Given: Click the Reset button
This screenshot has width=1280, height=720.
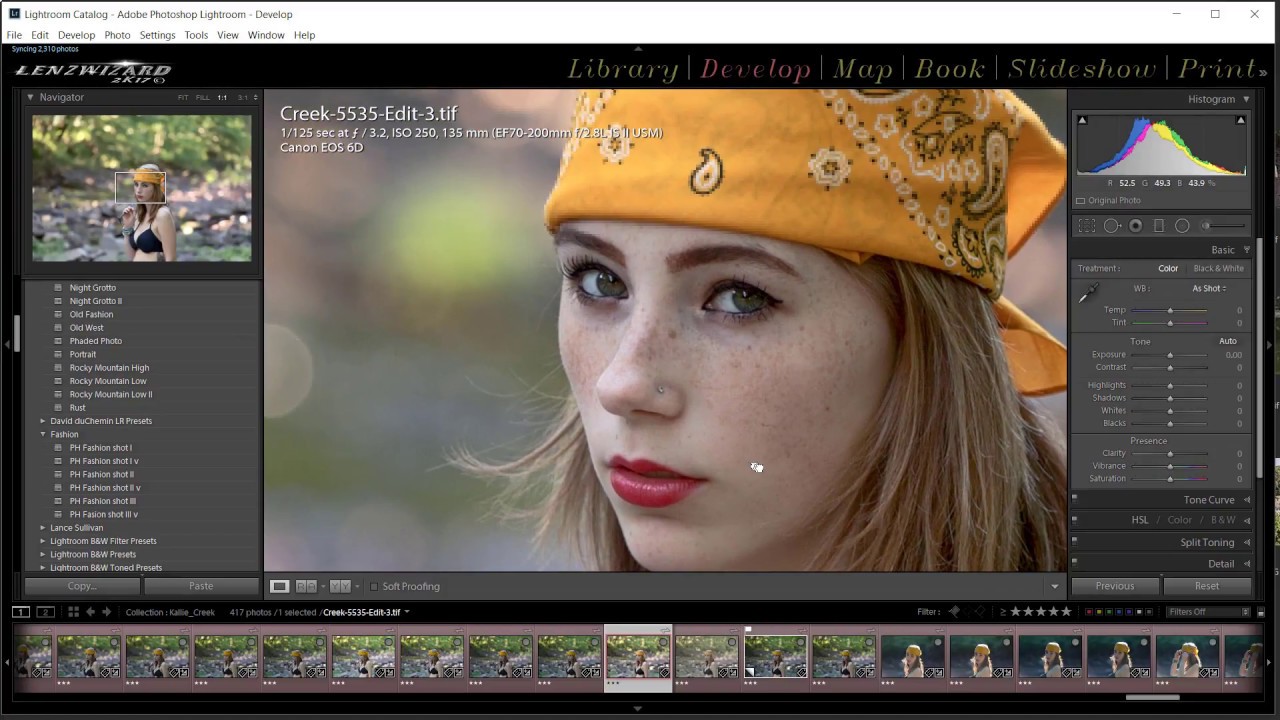Looking at the screenshot, I should point(1207,586).
